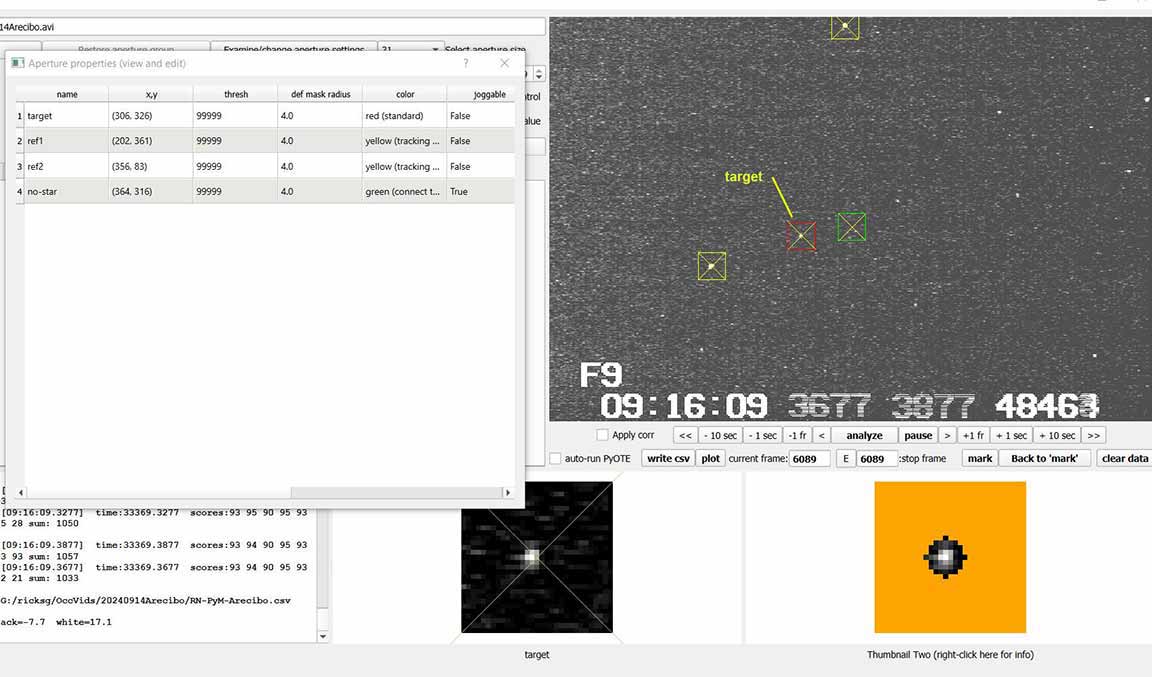The image size is (1152, 677).
Task: Click the analyze button
Action: pos(864,435)
